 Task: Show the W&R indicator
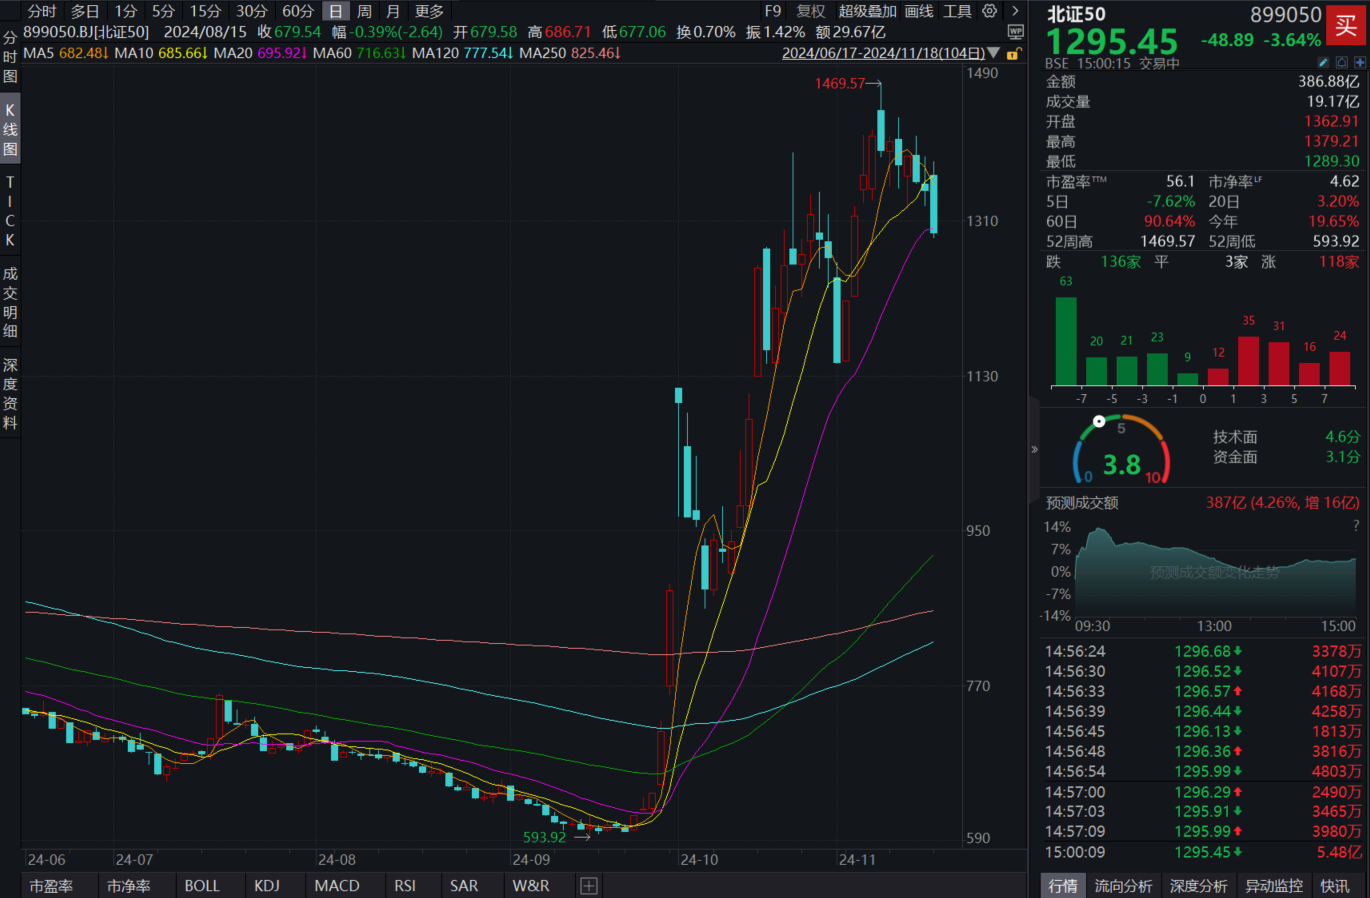tap(531, 886)
